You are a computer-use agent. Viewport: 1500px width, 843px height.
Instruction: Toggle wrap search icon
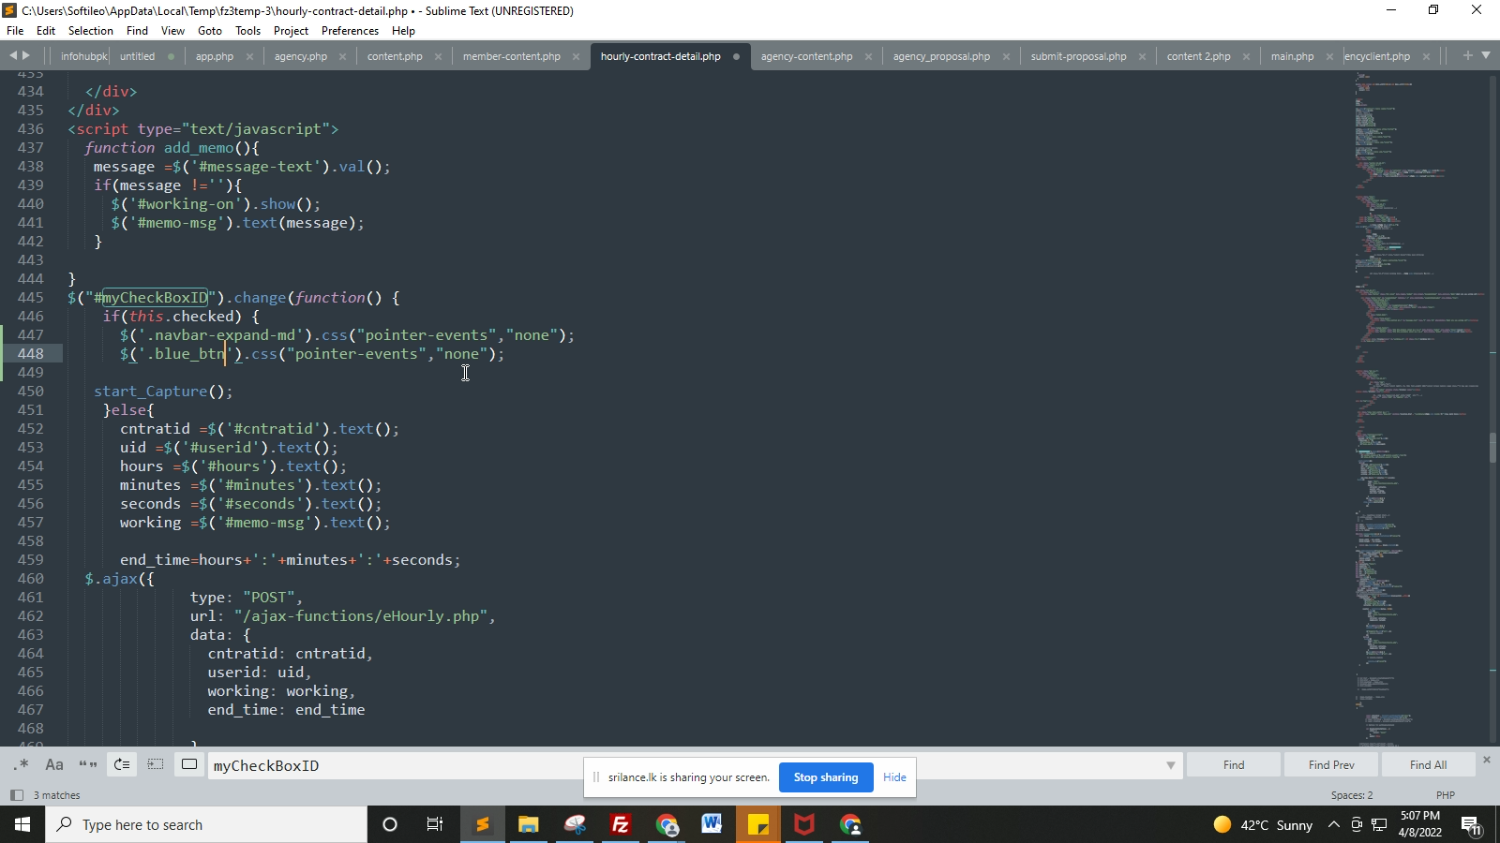[122, 765]
